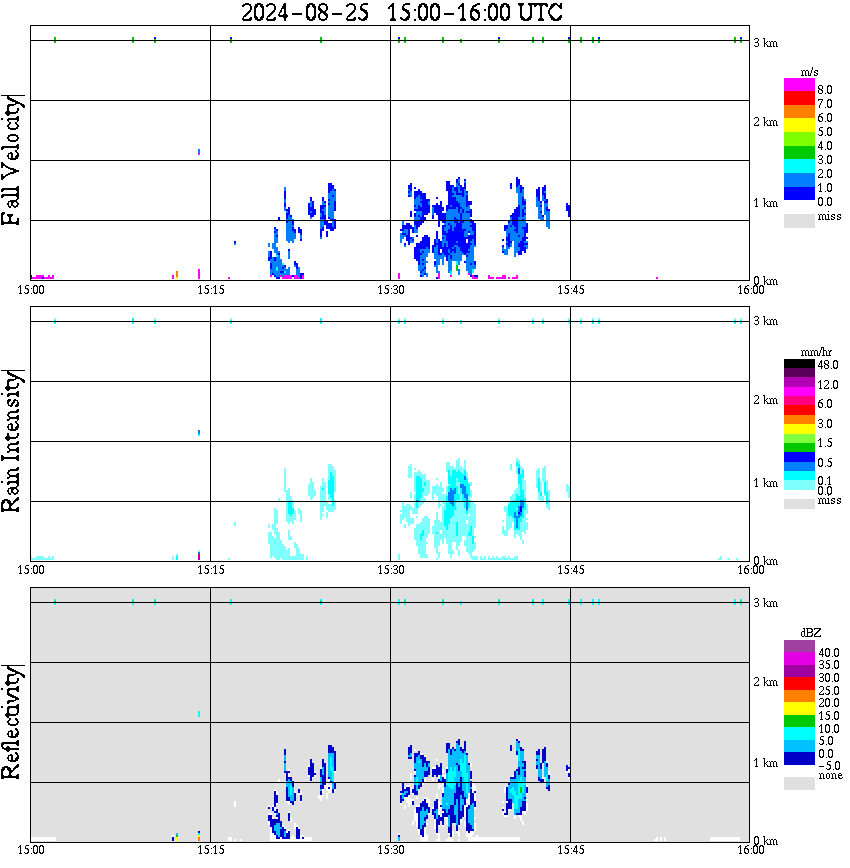Select red swatch in the m/s legend

pyautogui.click(x=799, y=99)
